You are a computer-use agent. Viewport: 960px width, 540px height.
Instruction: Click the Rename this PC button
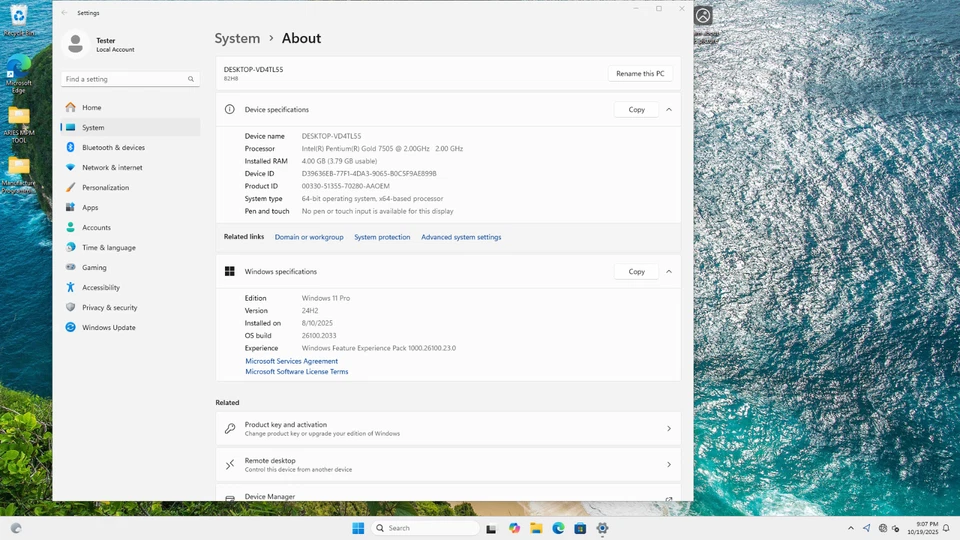640,73
